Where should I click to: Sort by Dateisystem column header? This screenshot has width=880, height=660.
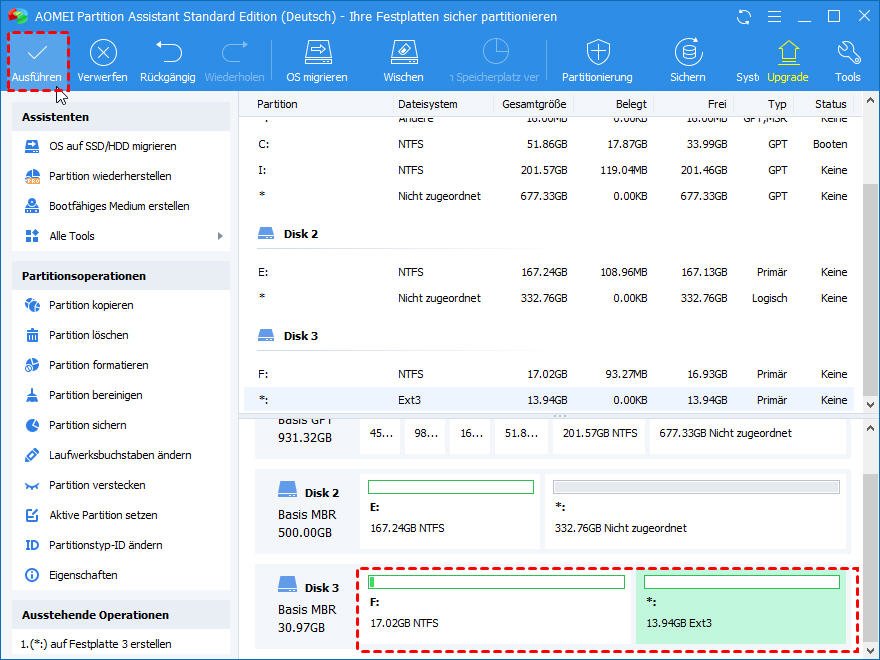click(428, 104)
